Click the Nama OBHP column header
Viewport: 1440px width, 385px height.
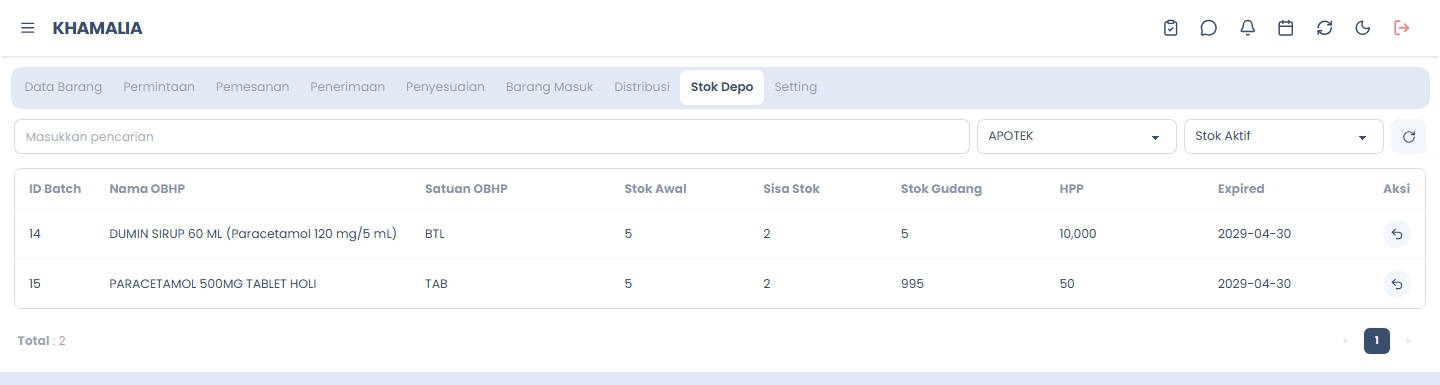pos(147,189)
